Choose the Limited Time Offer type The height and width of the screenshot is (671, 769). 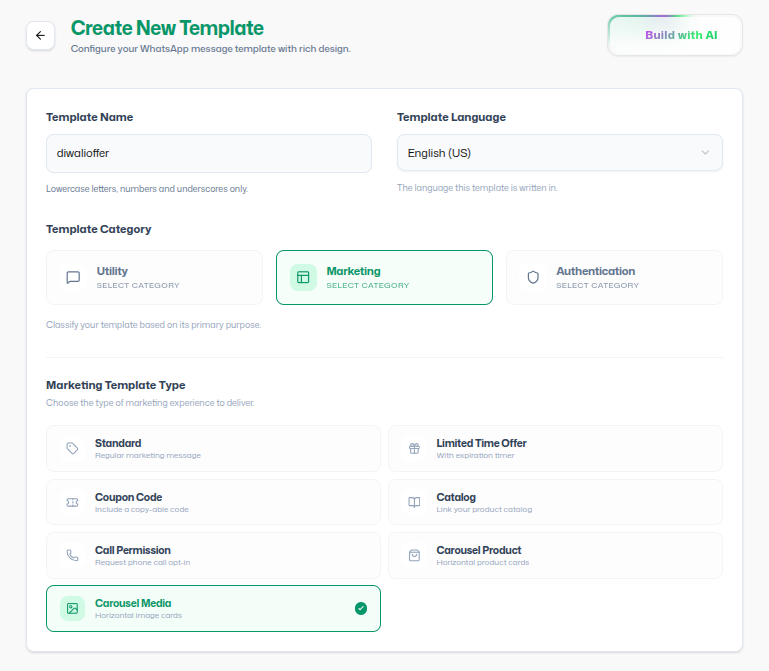[x=556, y=448]
